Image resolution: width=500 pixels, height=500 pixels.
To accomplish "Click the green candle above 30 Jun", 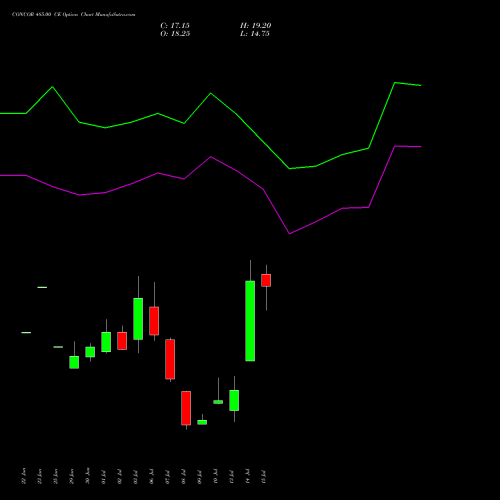I will 90,352.
